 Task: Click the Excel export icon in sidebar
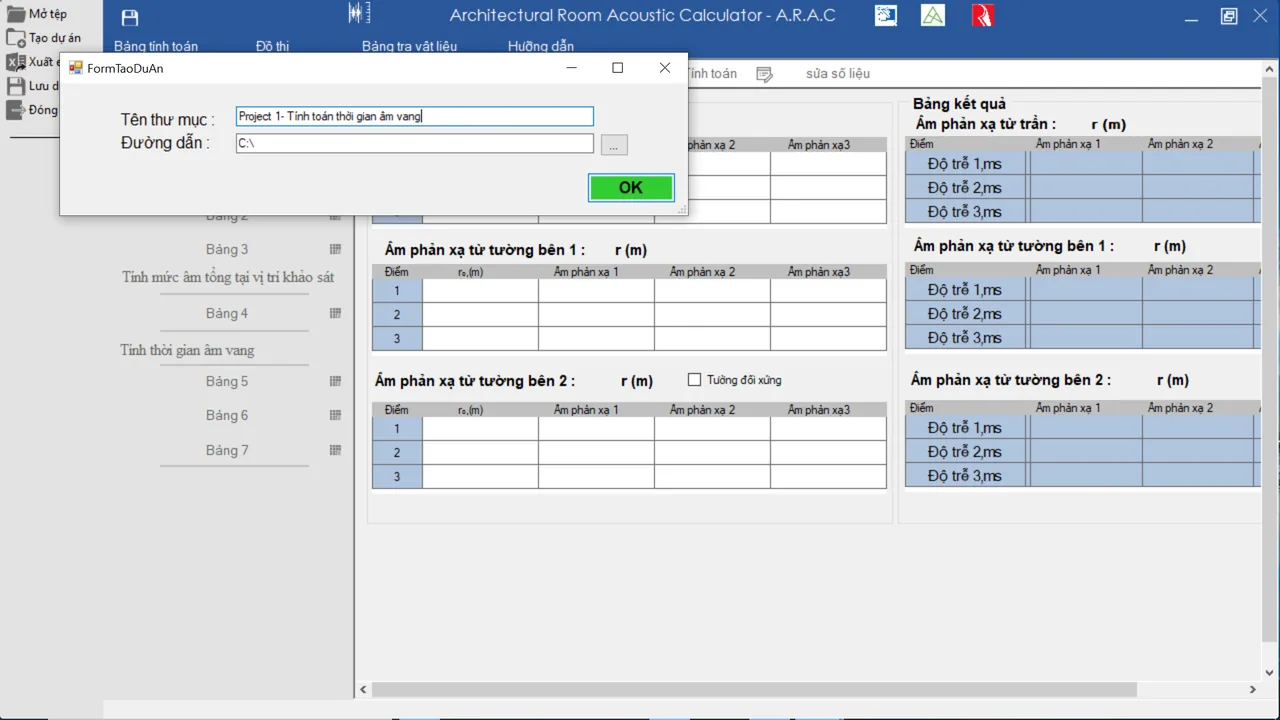(16, 62)
